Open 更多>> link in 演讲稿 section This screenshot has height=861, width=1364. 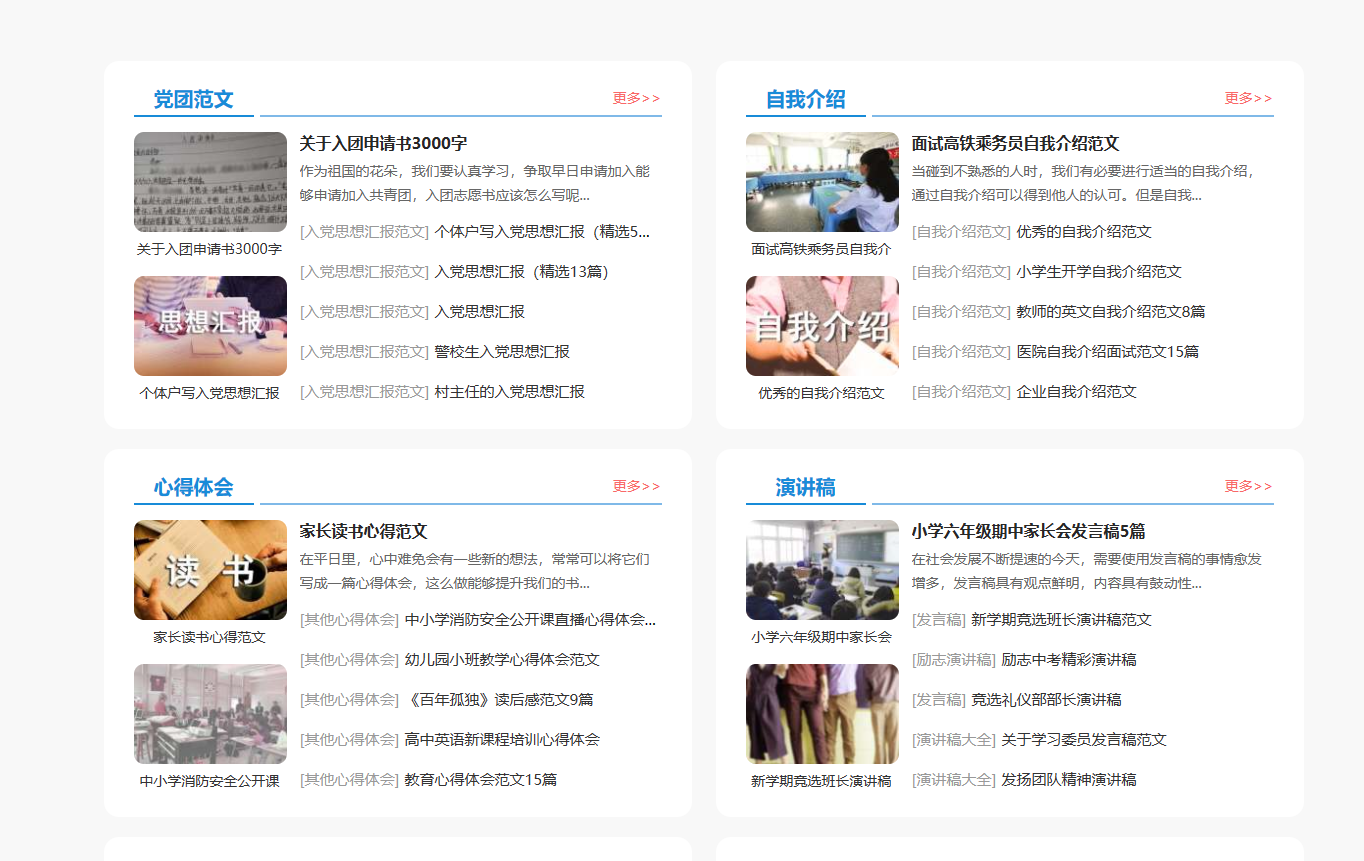(1248, 486)
